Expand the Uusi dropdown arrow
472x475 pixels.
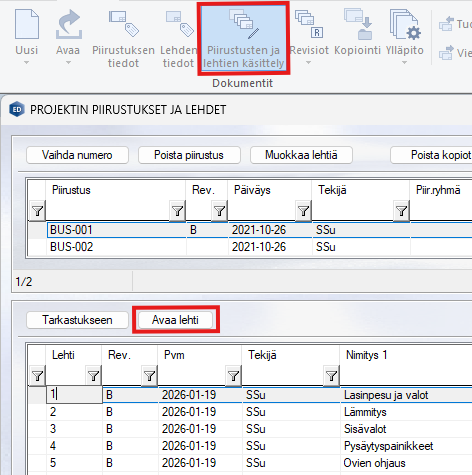tap(27, 62)
